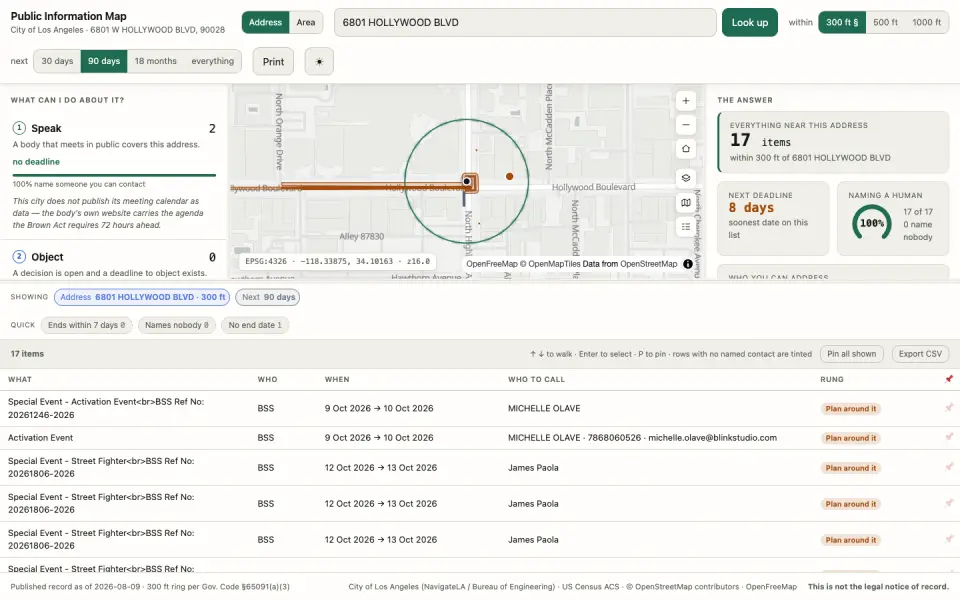Viewport: 960px width, 600px height.
Task: Zoom in on the map
Action: coord(686,101)
